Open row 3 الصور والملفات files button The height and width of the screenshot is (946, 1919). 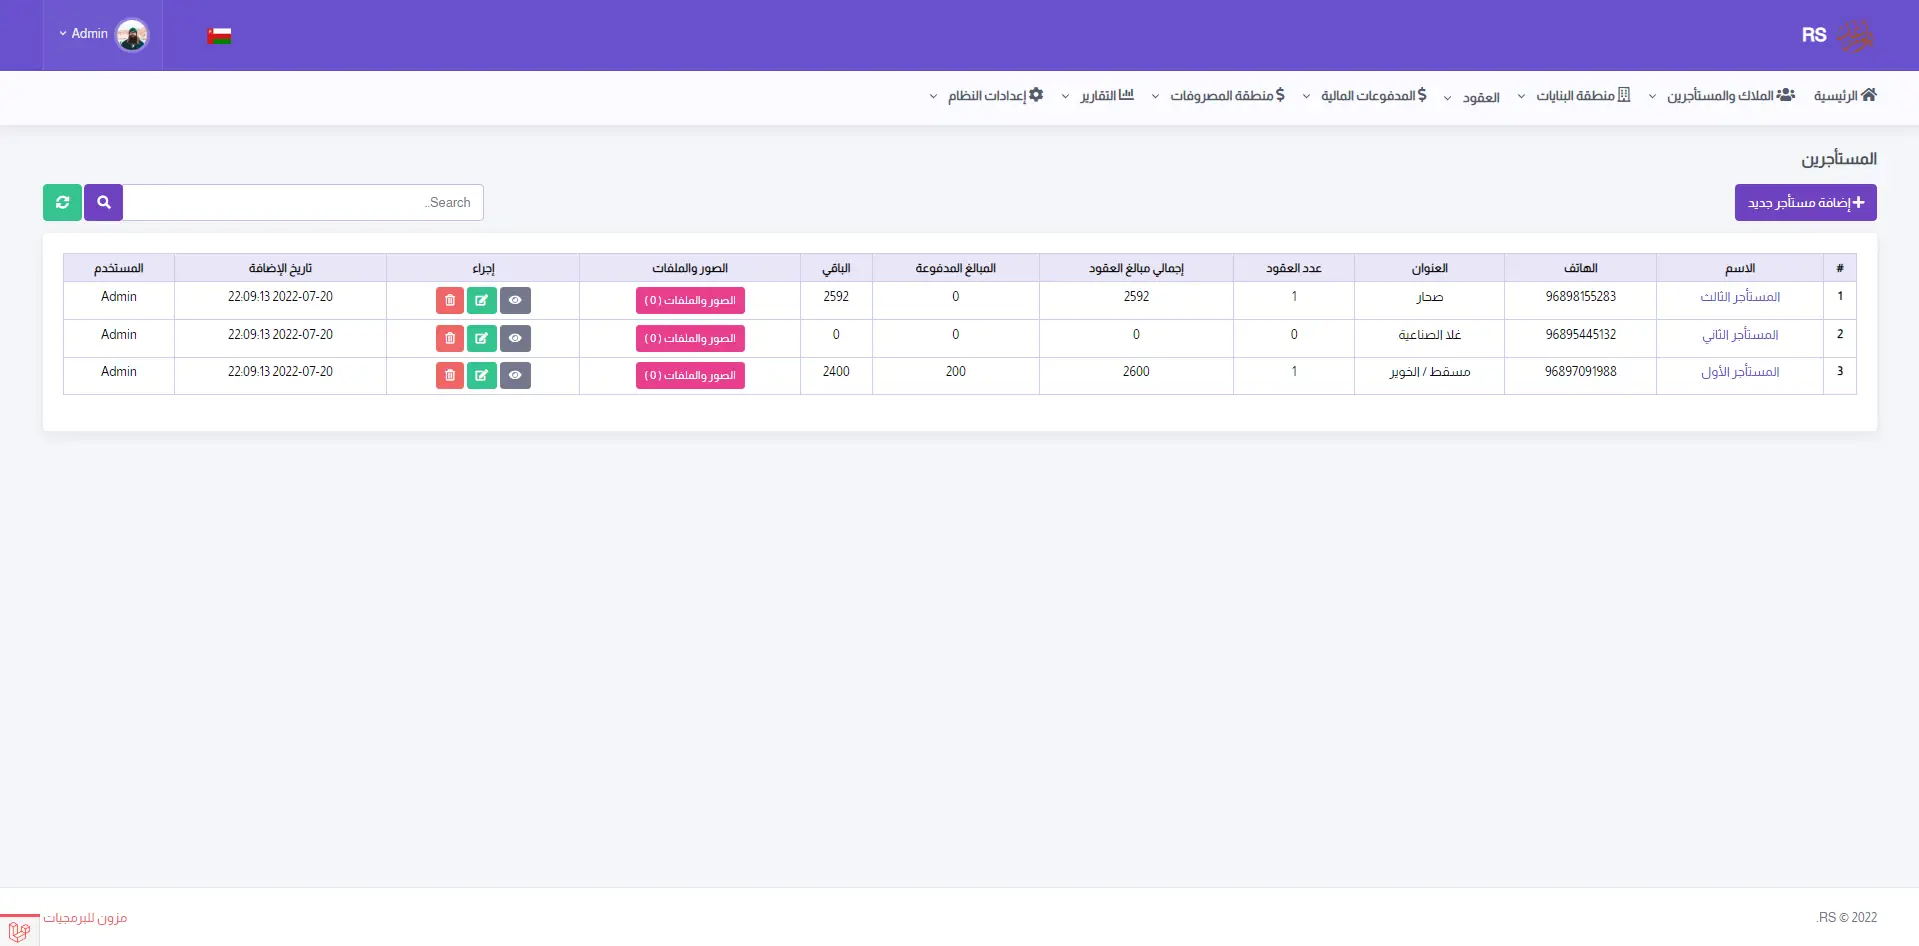click(690, 375)
